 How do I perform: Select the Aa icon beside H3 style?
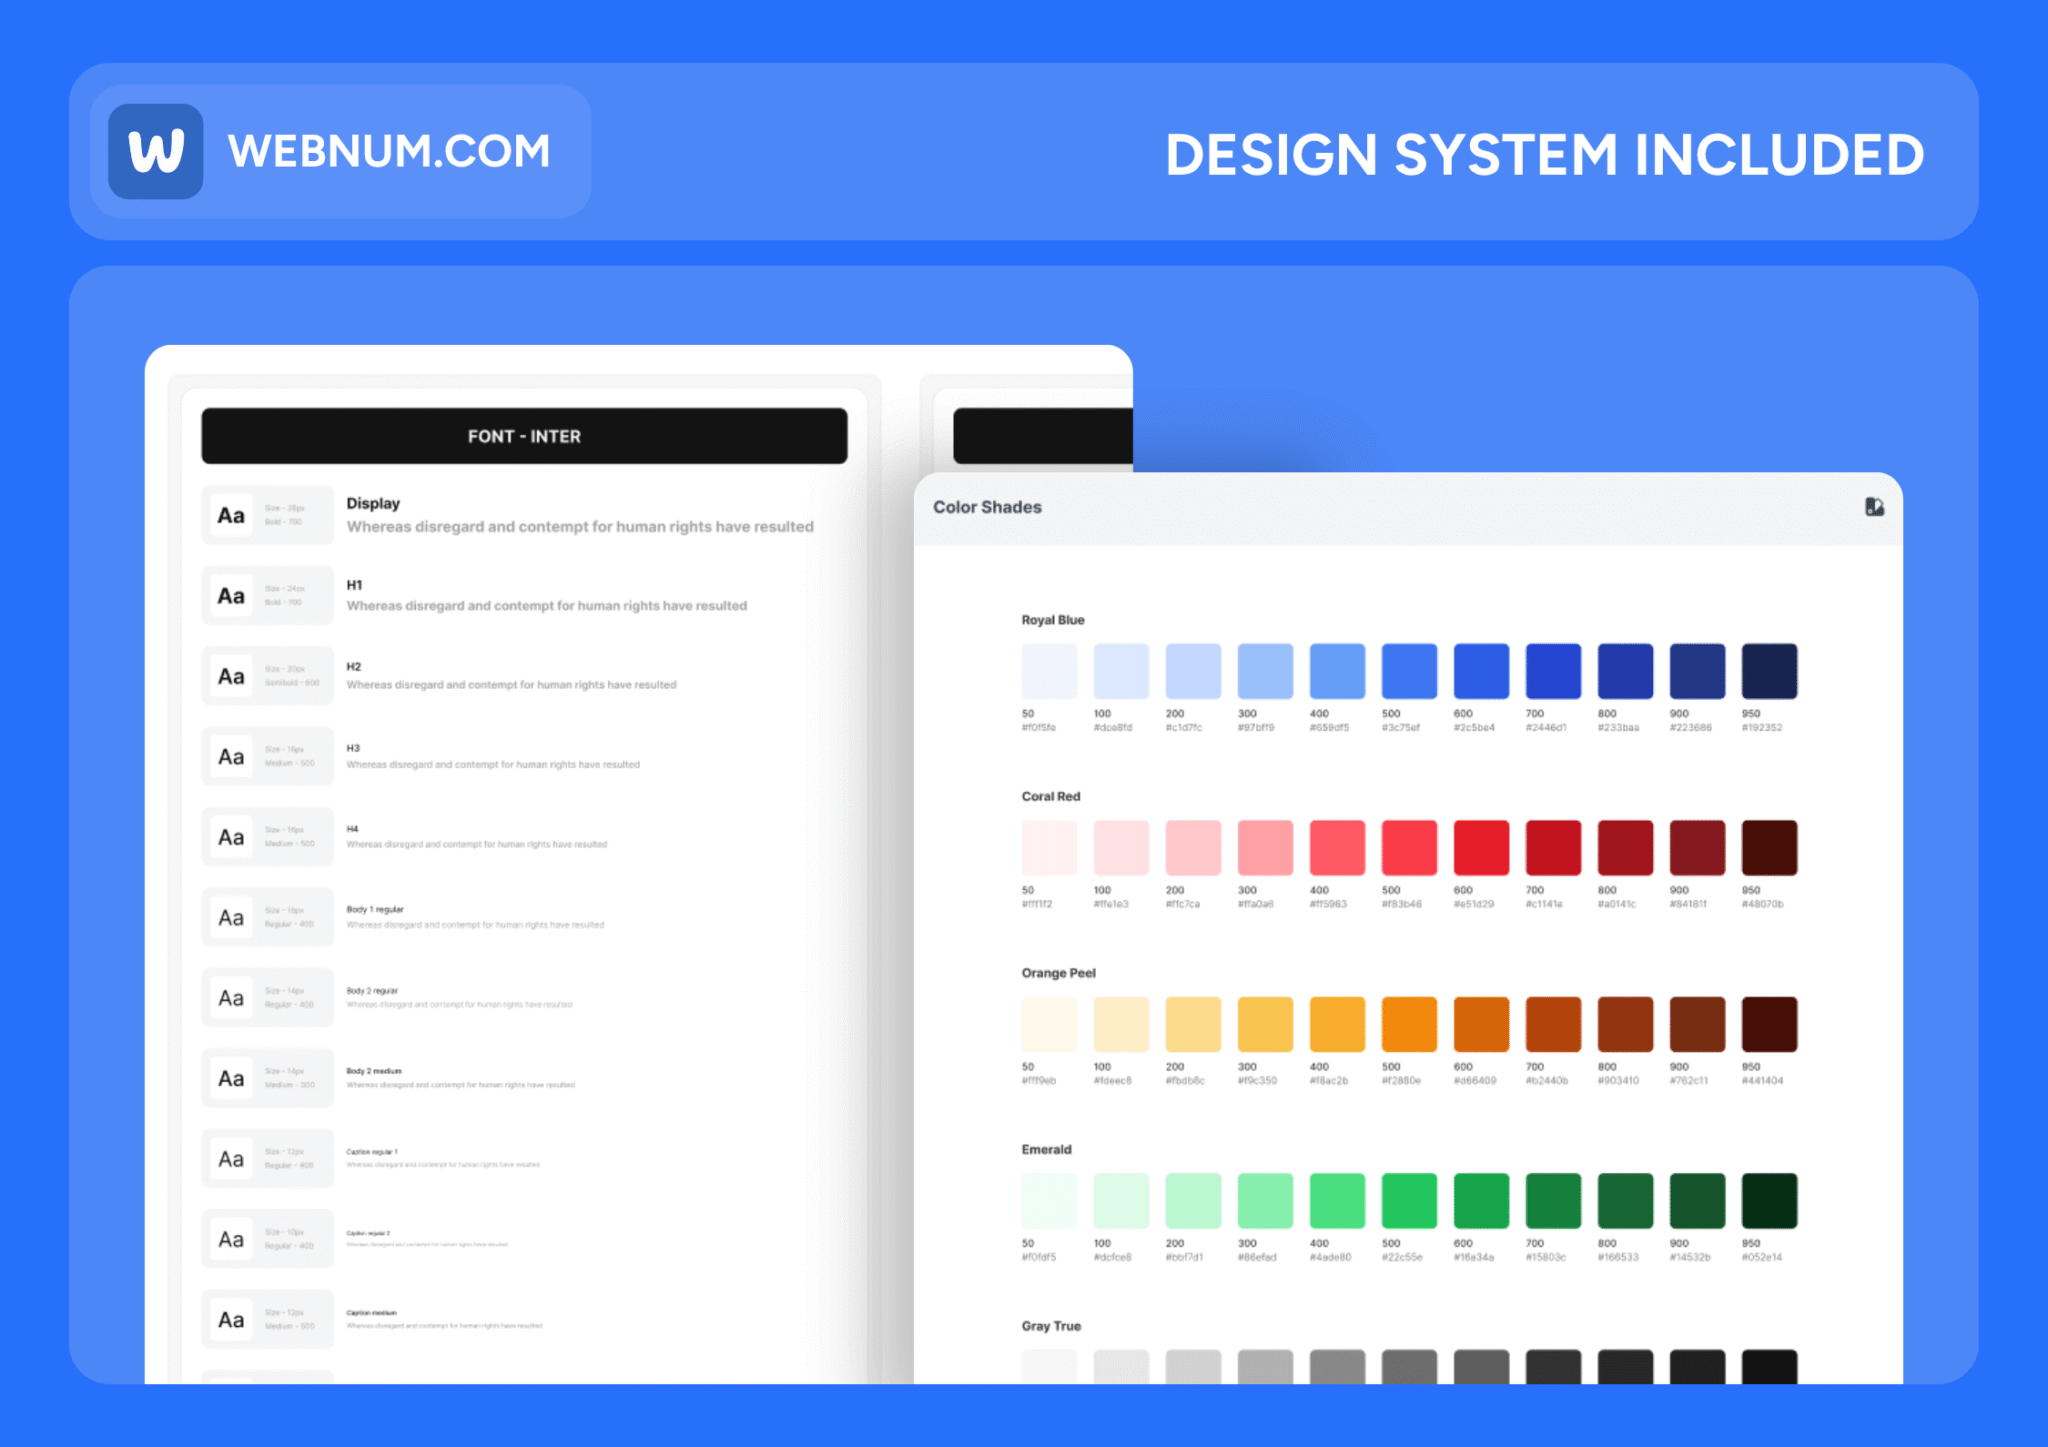(230, 756)
